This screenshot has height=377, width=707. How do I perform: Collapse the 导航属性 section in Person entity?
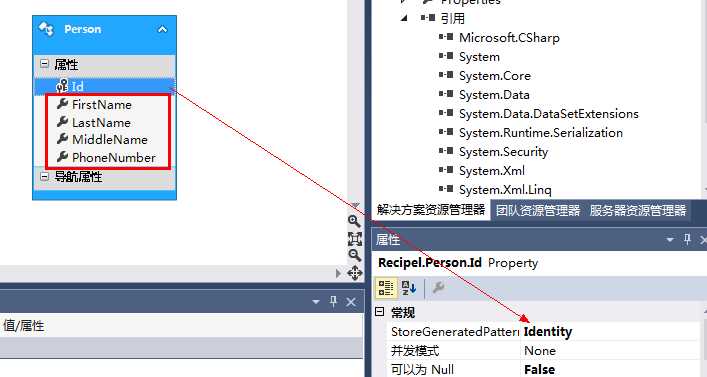pyautogui.click(x=44, y=176)
